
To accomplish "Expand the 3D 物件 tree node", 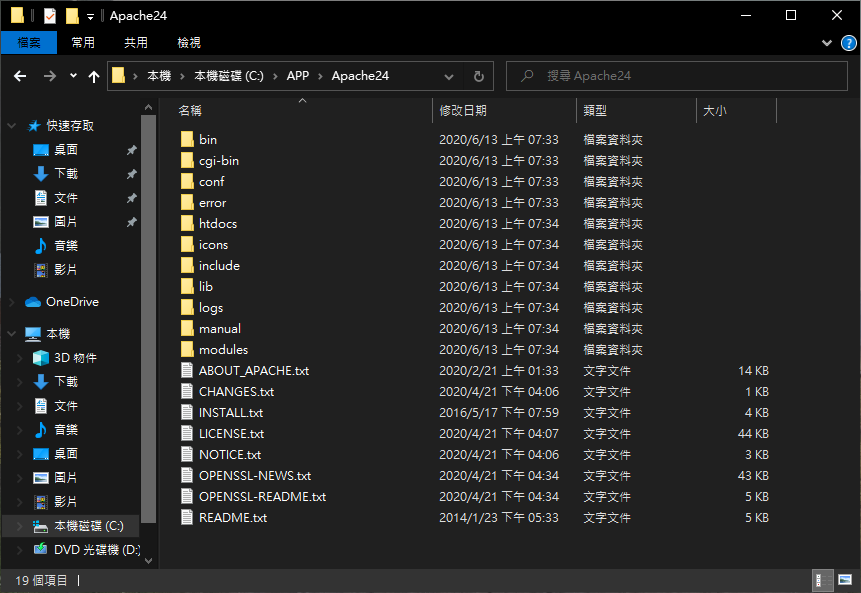I will tap(20, 358).
